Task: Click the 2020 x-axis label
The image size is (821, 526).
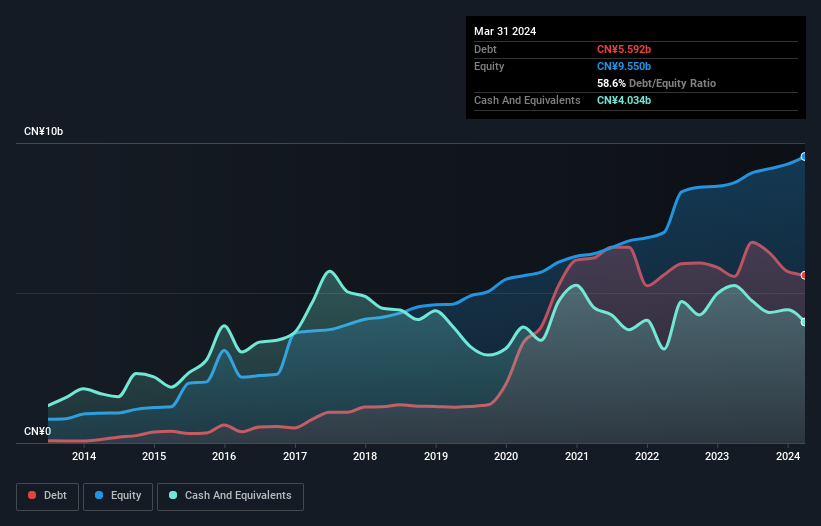Action: (506, 456)
